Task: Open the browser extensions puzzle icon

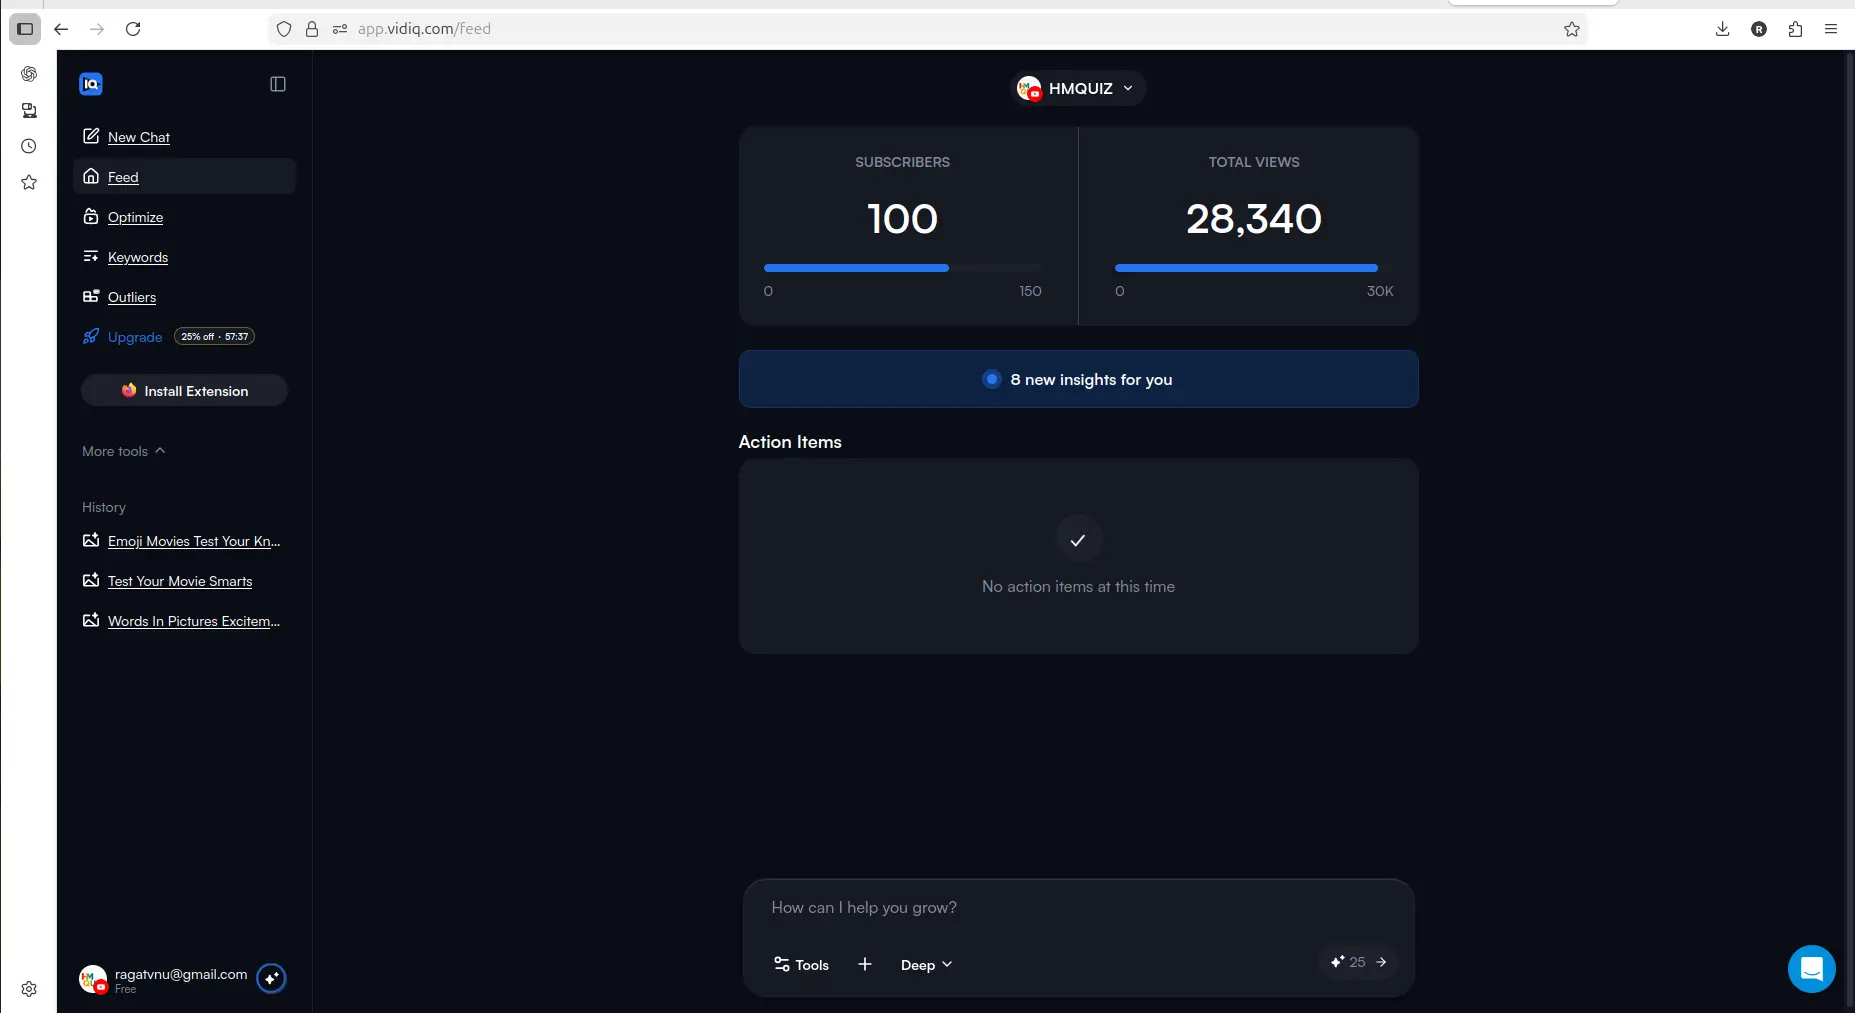Action: click(1795, 29)
